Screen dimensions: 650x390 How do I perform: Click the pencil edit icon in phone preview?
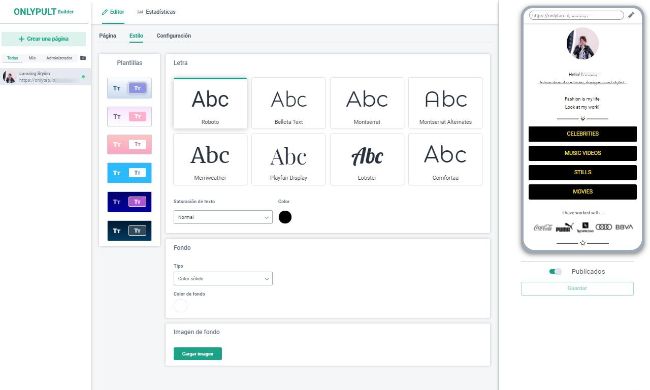(x=631, y=15)
